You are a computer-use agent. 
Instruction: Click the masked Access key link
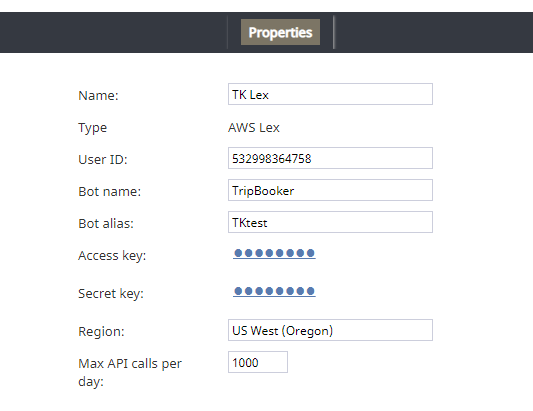click(274, 253)
